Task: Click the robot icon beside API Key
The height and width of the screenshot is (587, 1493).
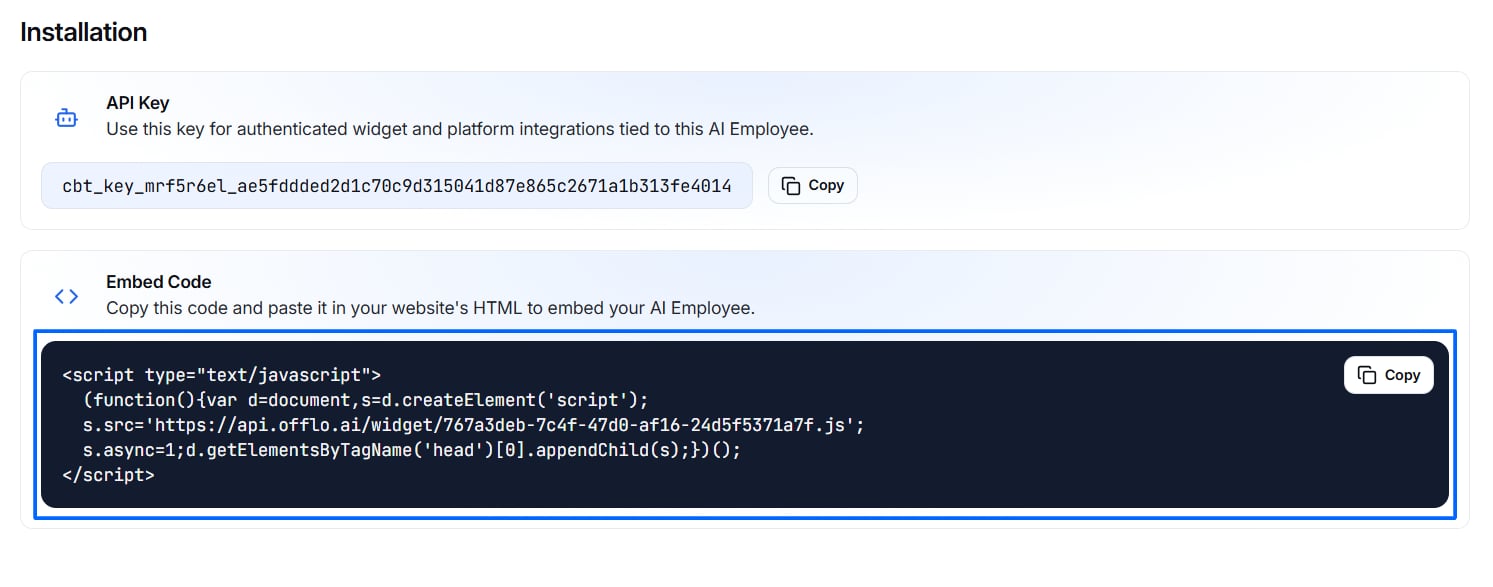Action: 66,118
